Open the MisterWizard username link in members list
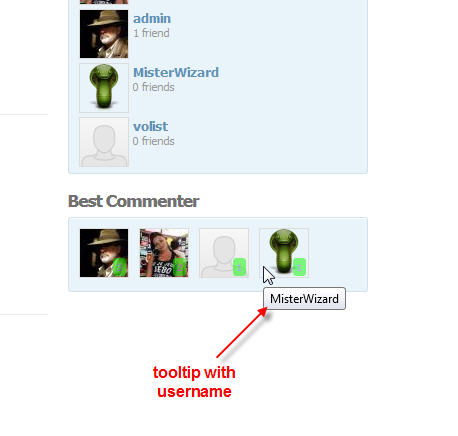The image size is (458, 436). (x=176, y=72)
